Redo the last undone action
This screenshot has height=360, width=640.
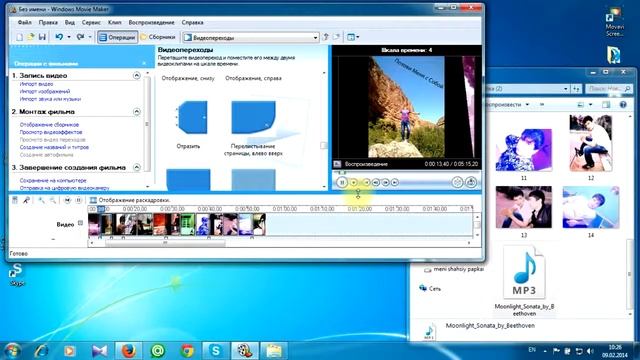[80, 37]
